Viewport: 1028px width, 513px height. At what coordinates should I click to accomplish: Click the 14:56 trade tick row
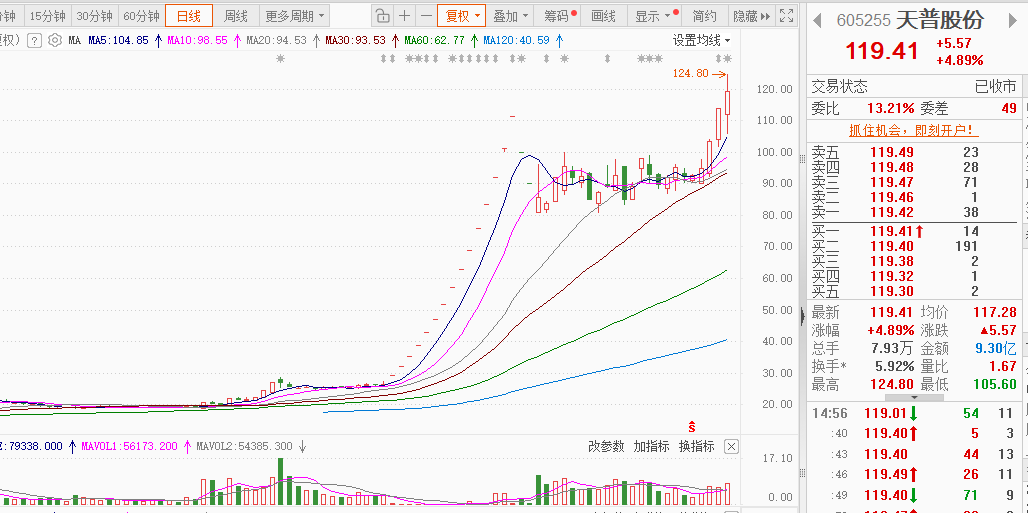913,413
